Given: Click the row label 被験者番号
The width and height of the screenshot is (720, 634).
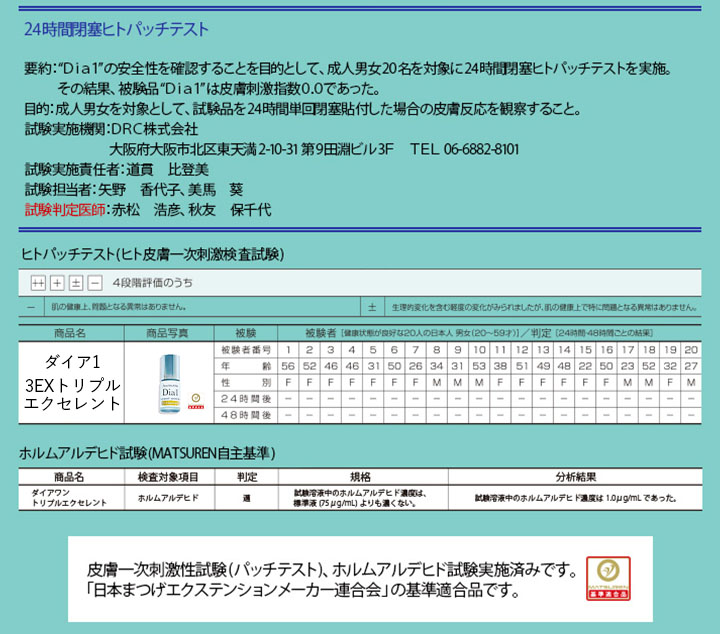Looking at the screenshot, I should 246,350.
